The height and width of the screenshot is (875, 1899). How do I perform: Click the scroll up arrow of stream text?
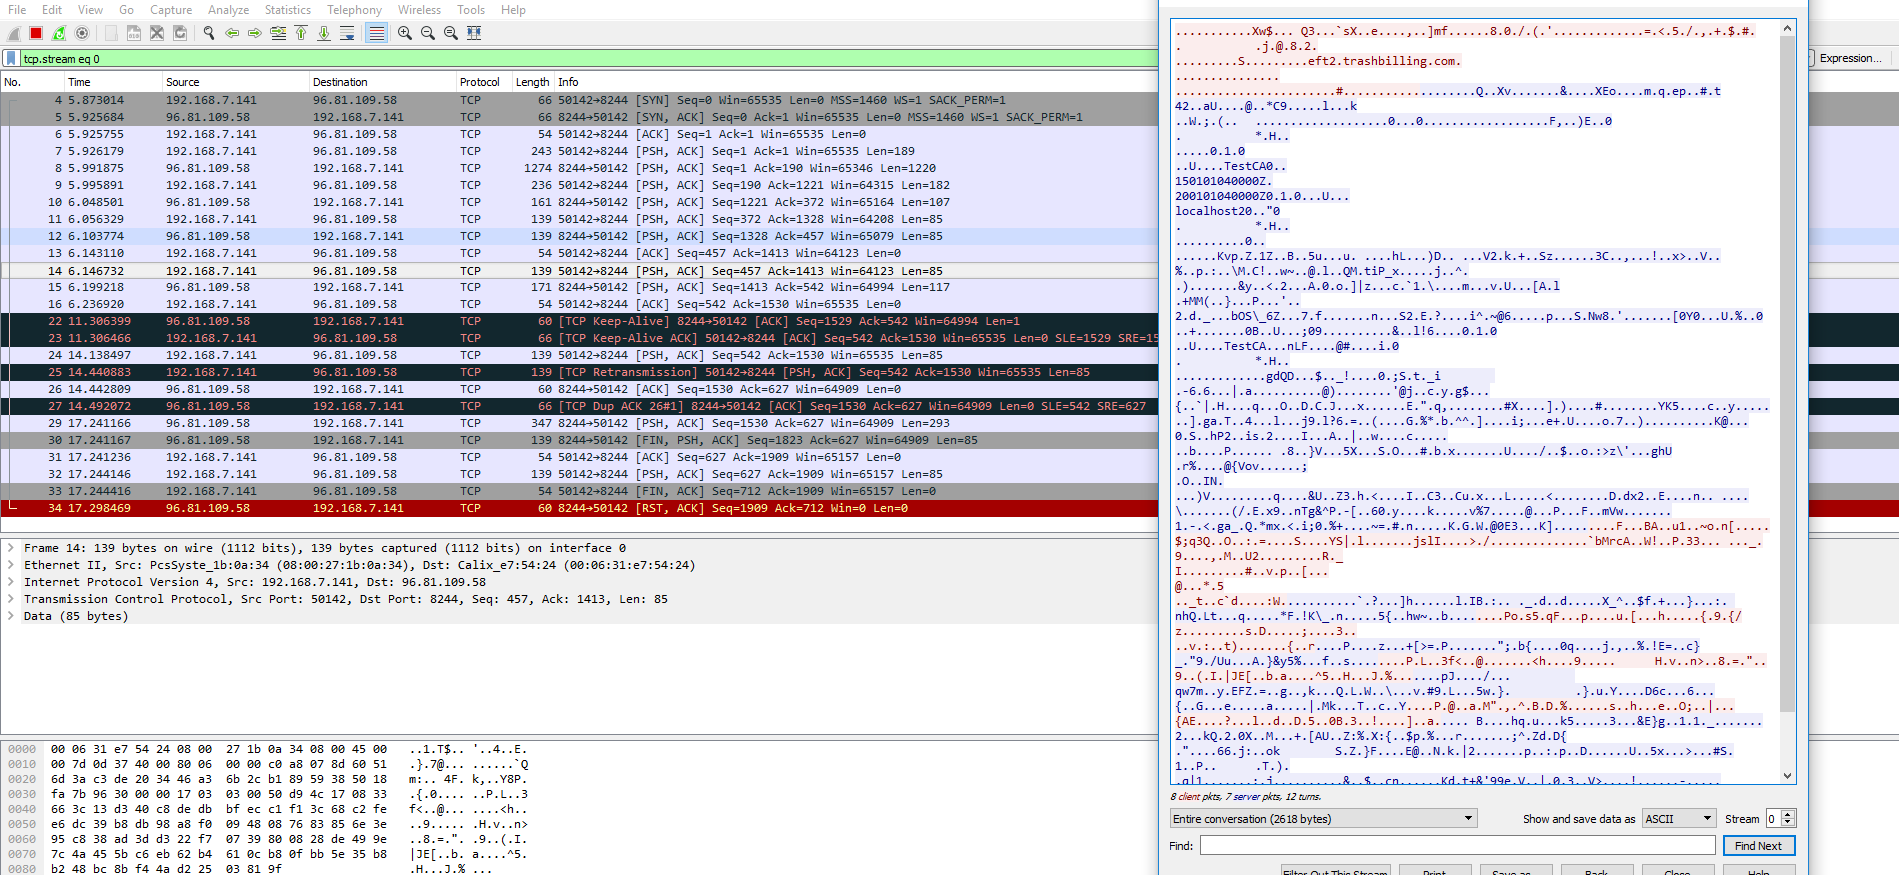tap(1788, 29)
